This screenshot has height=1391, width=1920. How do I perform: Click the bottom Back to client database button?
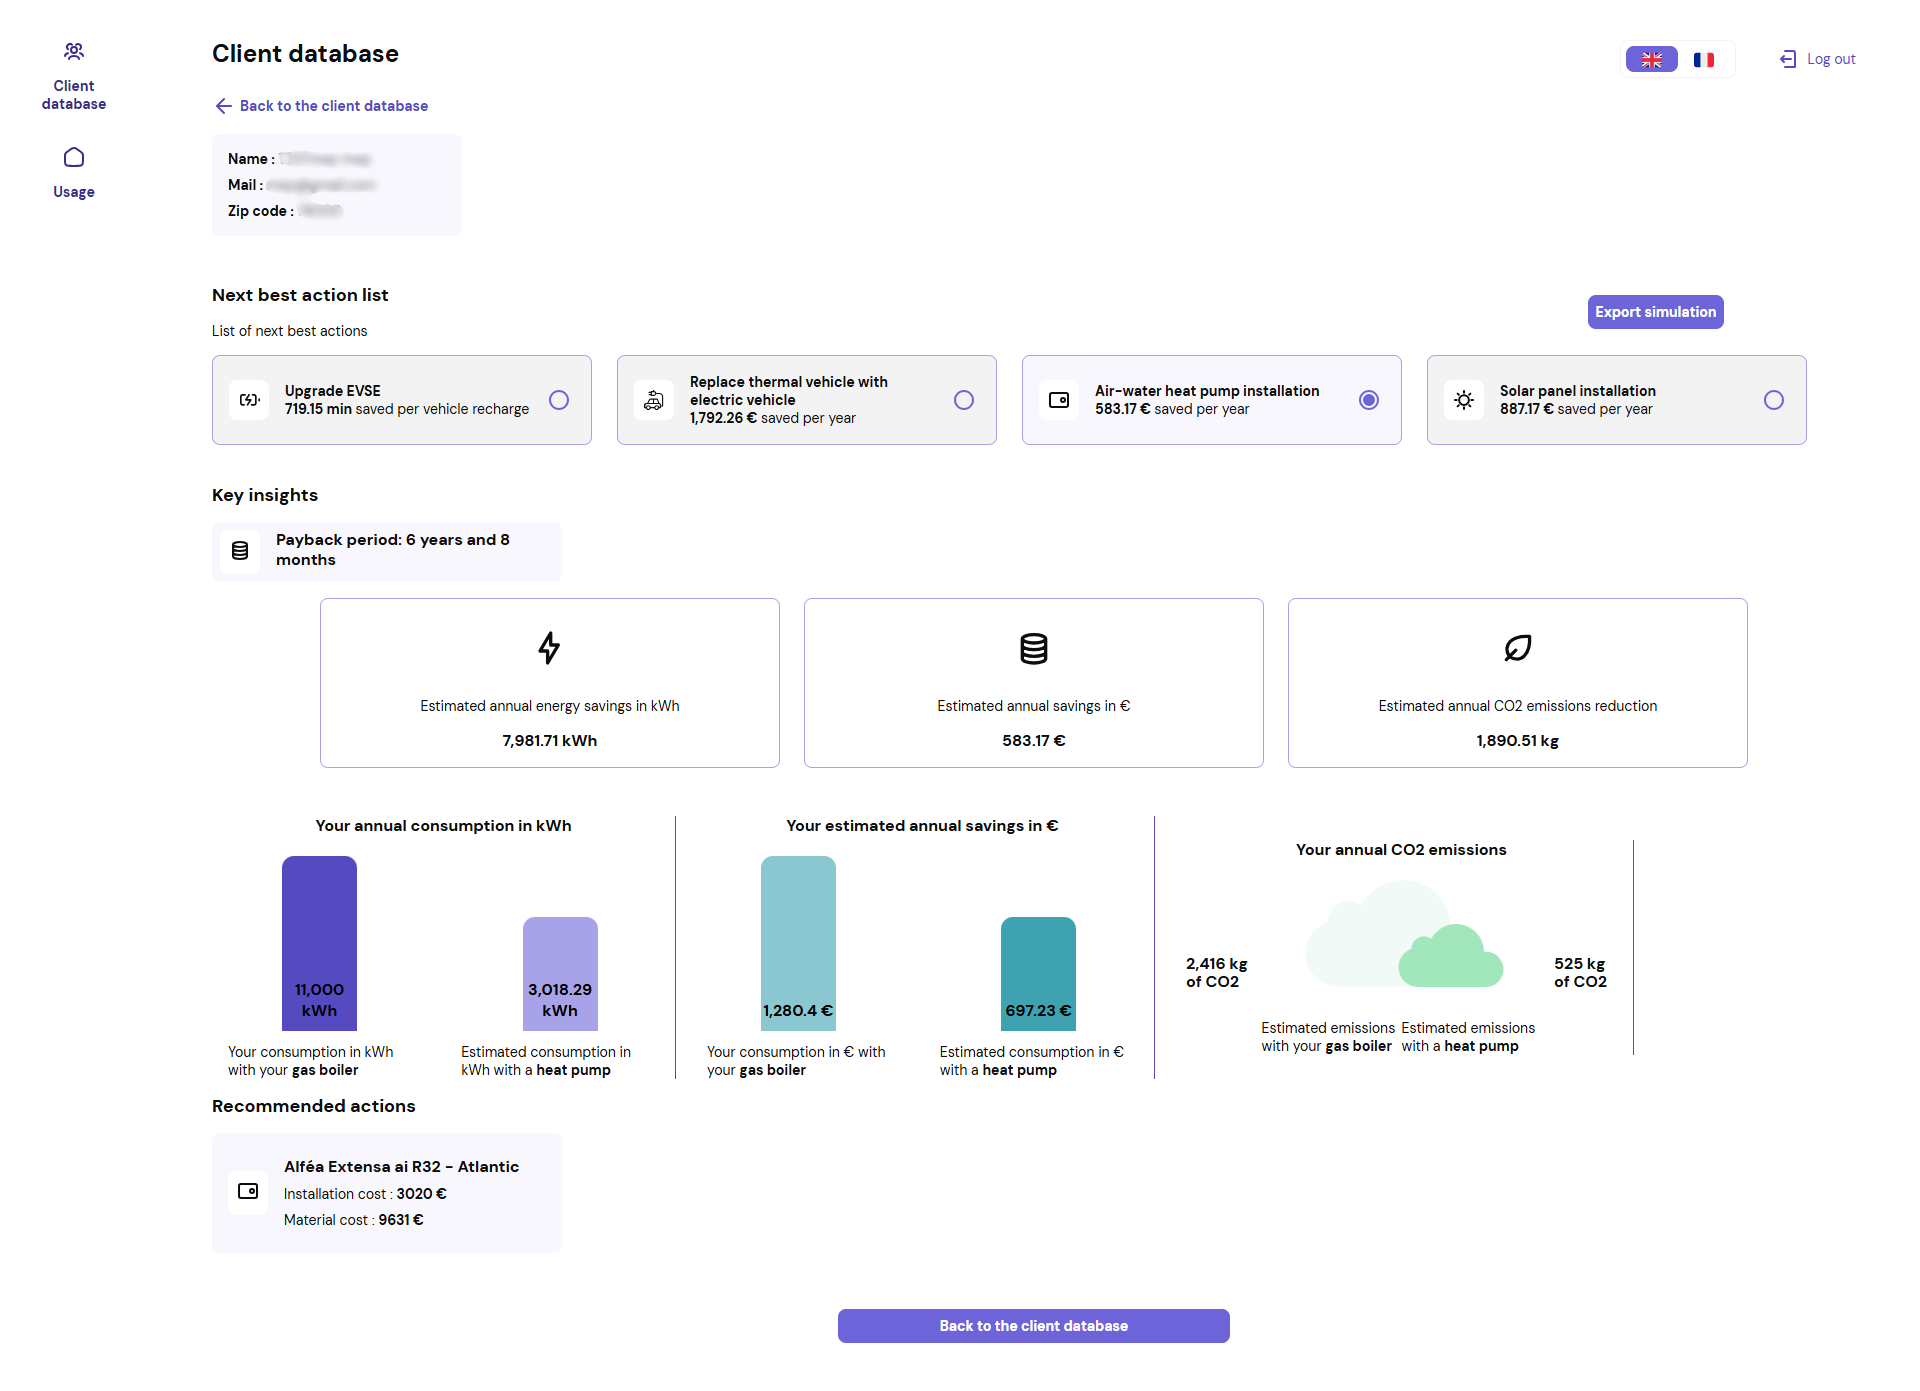[x=1034, y=1326]
